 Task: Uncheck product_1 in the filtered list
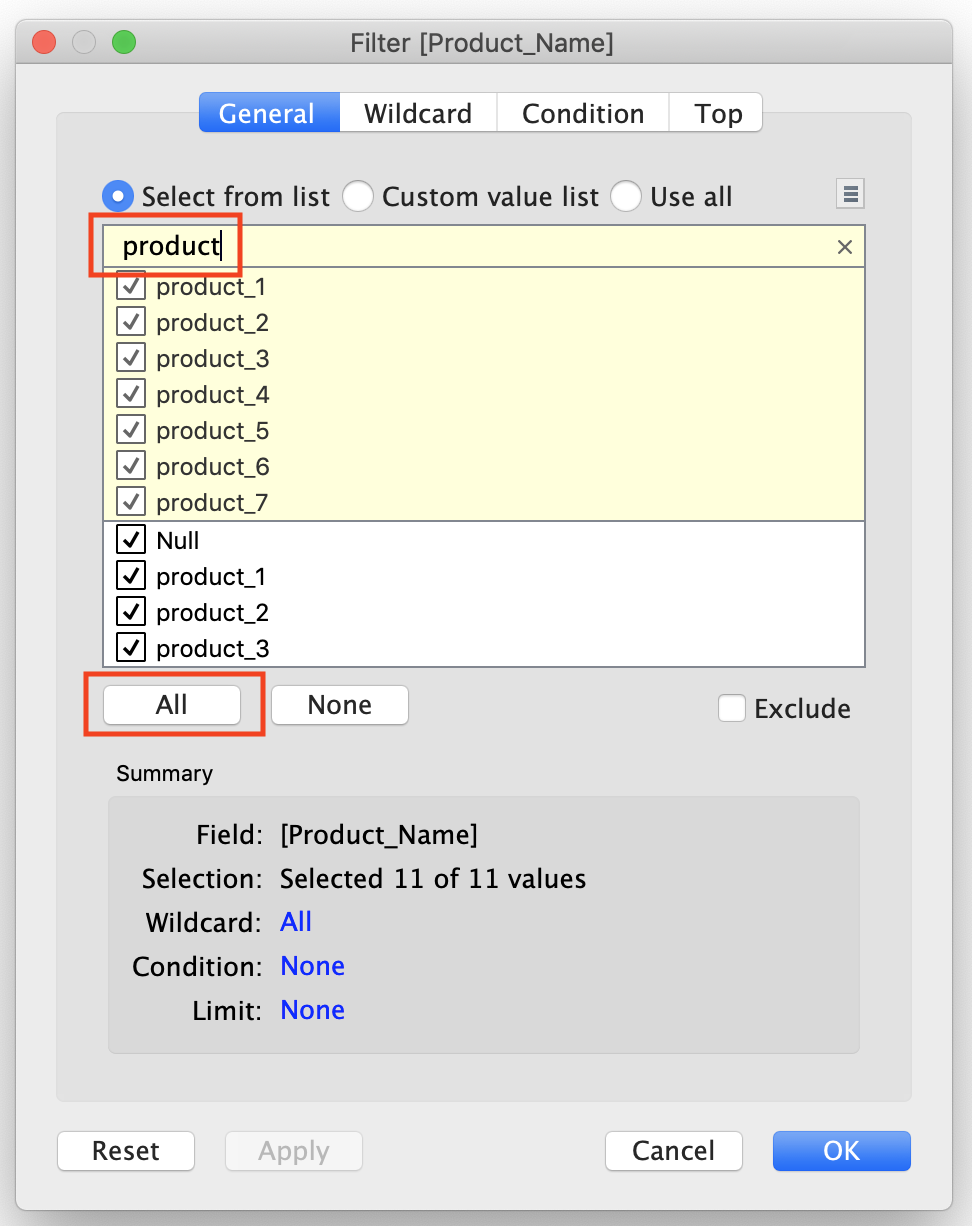[131, 286]
